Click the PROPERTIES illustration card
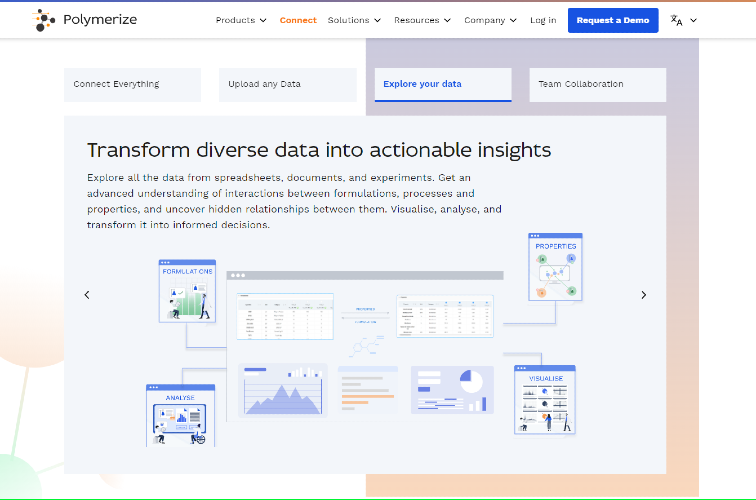 555,267
